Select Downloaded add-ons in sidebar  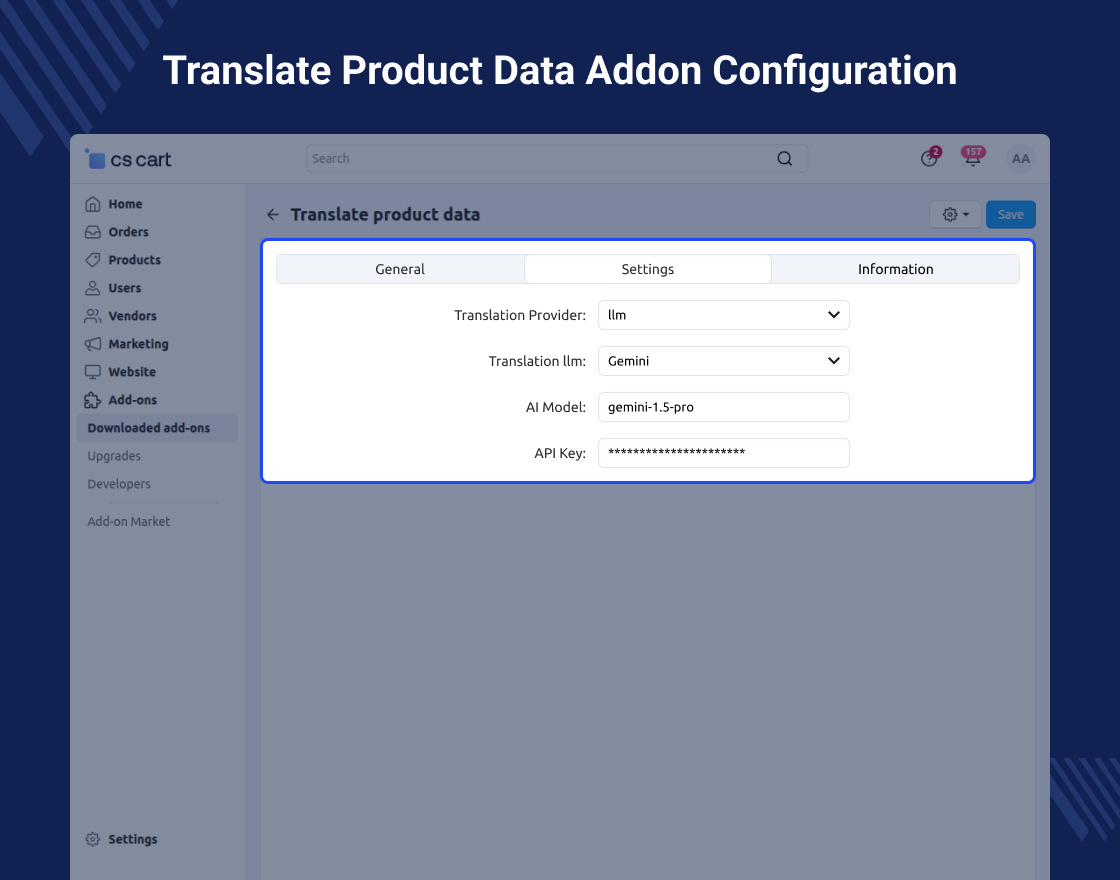149,428
